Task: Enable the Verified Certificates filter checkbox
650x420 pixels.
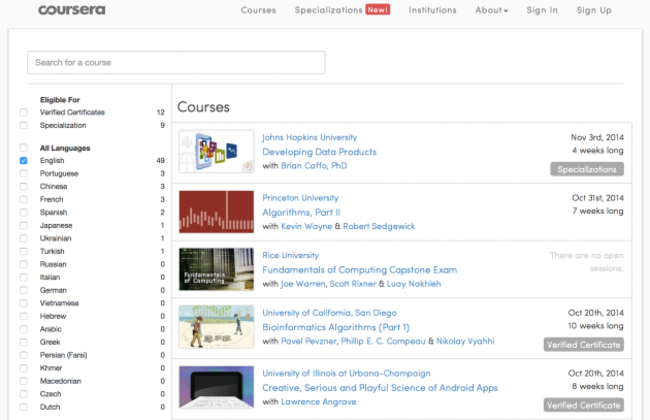Action: pyautogui.click(x=23, y=113)
